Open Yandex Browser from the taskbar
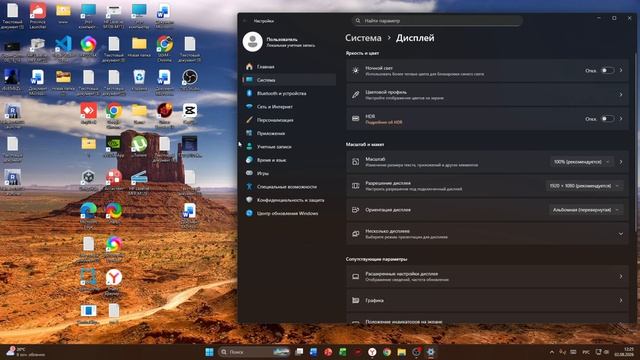 click(x=372, y=352)
